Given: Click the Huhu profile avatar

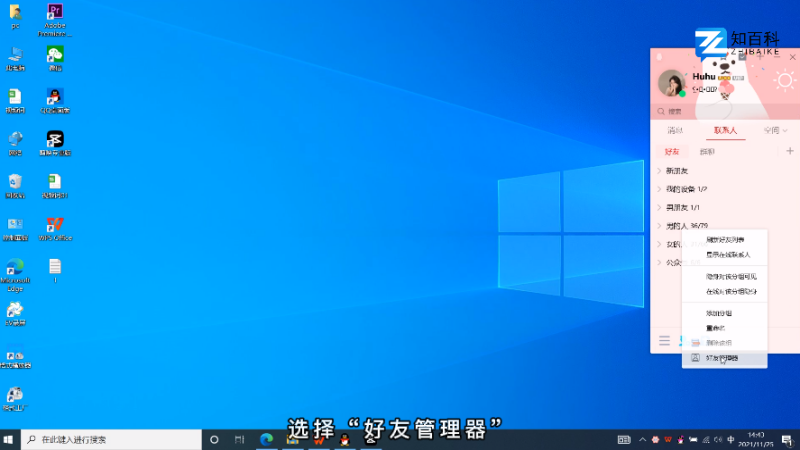Looking at the screenshot, I should click(672, 83).
